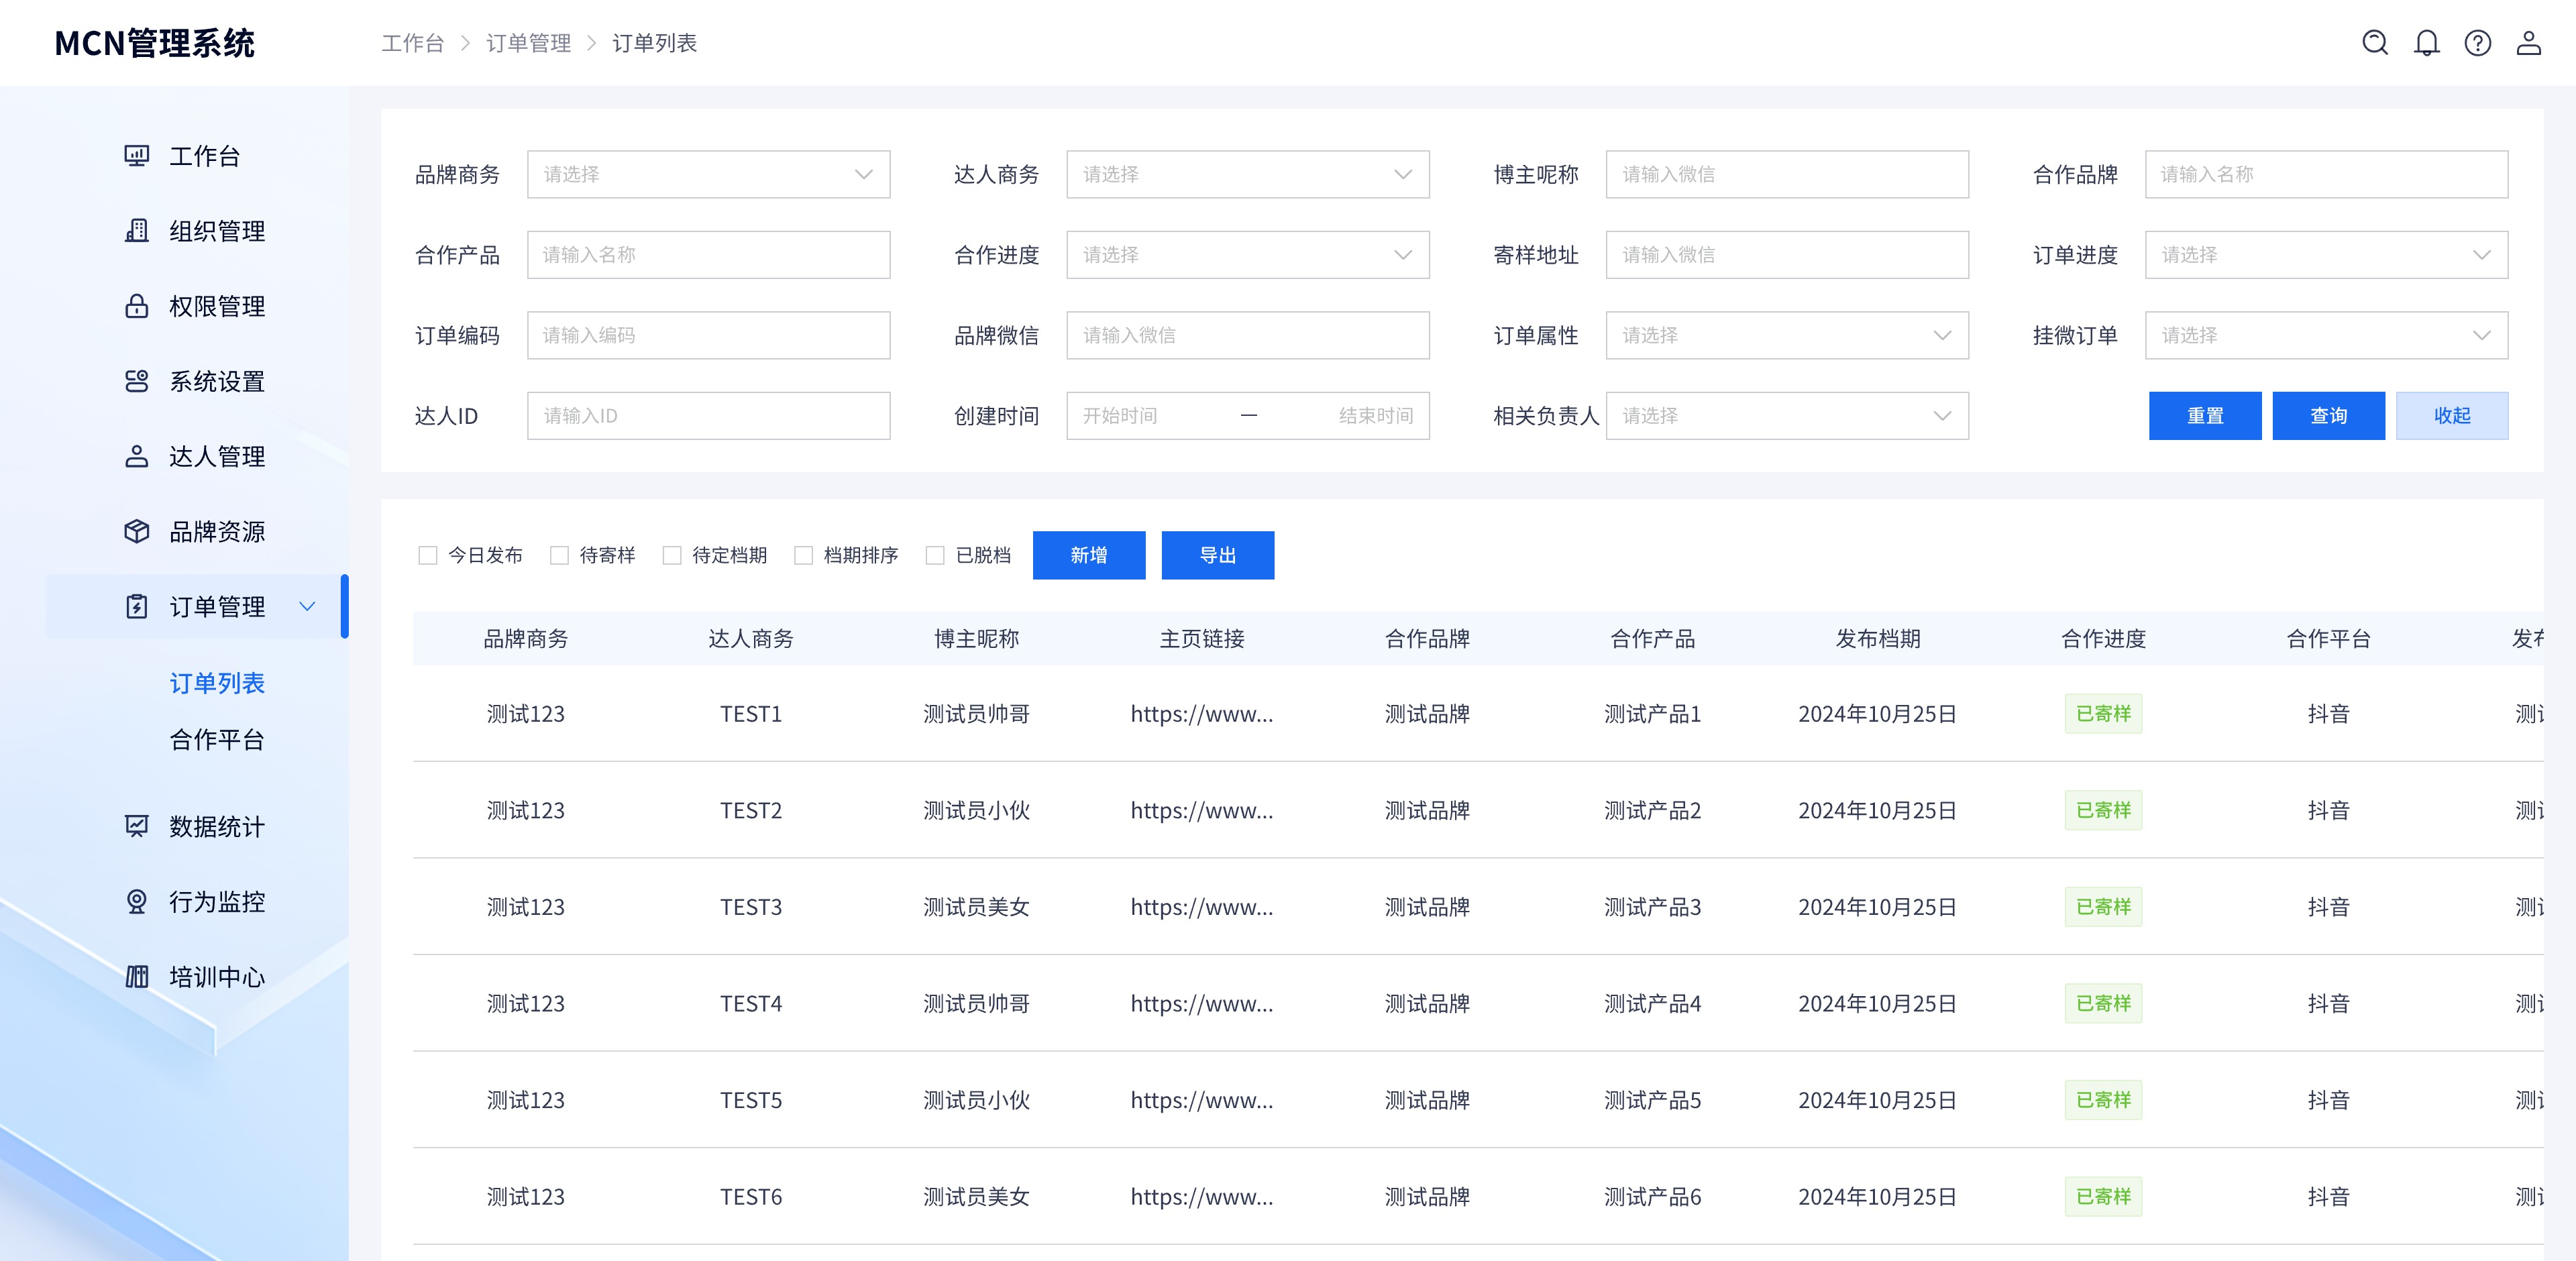Viewport: 2576px width, 1261px height.
Task: Click the 行为监控 monitoring icon
Action: (x=136, y=901)
